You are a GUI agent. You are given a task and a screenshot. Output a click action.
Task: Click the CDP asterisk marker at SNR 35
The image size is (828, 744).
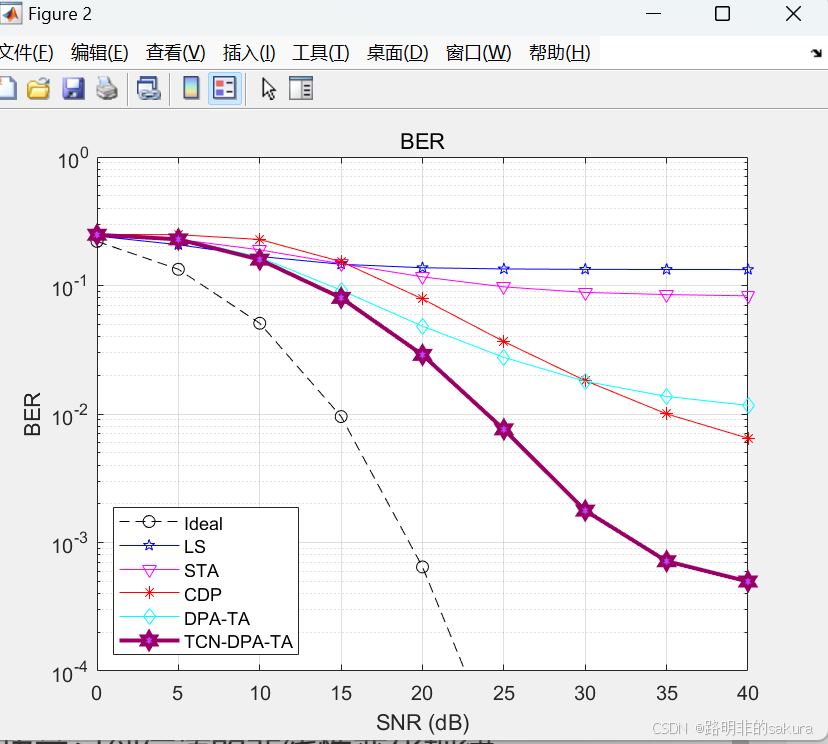pyautogui.click(x=666, y=413)
